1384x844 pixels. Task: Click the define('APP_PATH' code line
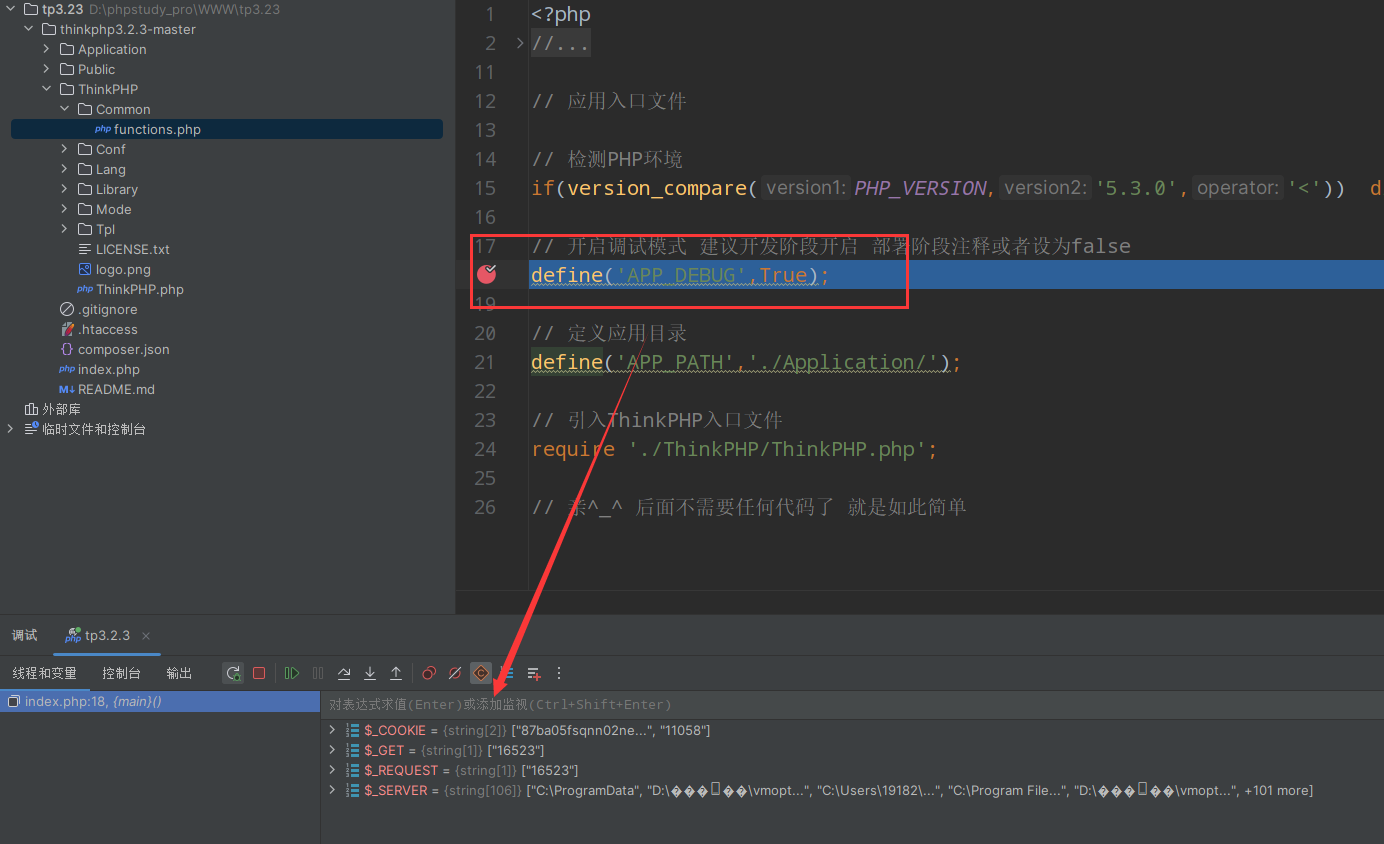pyautogui.click(x=746, y=362)
